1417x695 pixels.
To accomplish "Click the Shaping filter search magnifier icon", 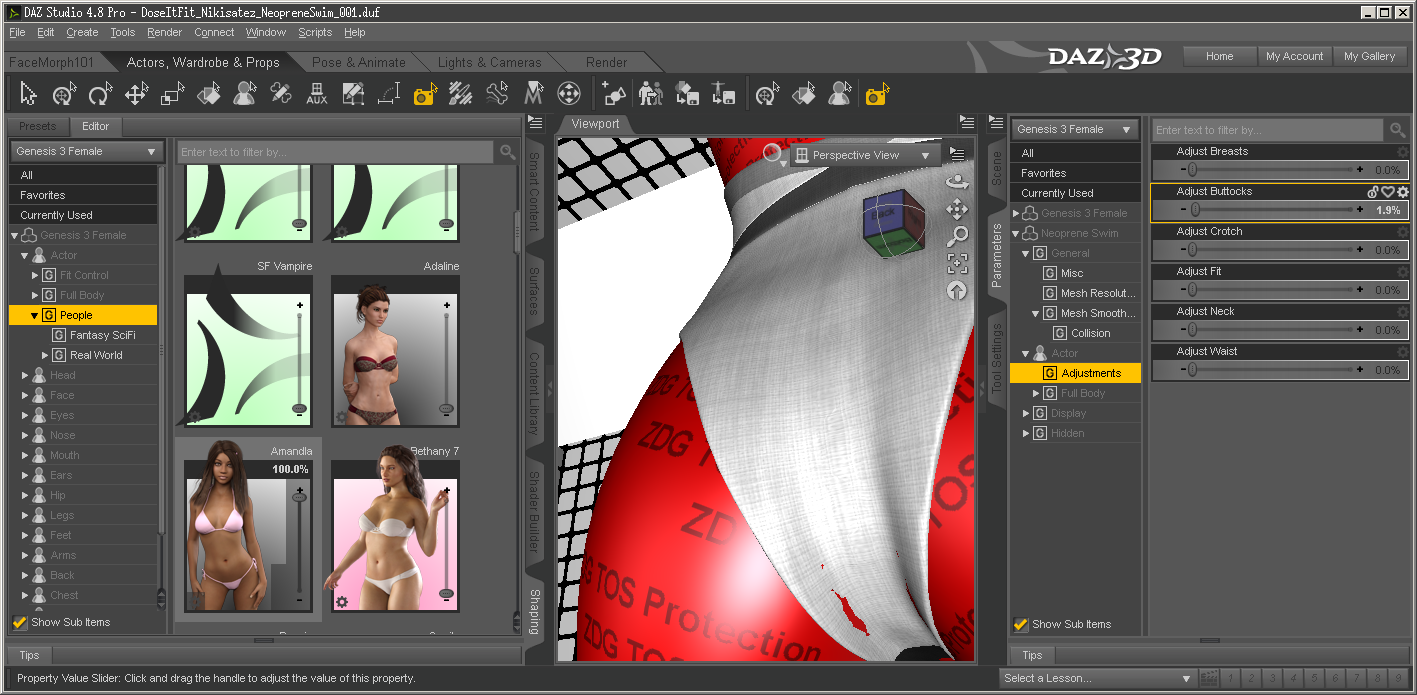I will pyautogui.click(x=508, y=152).
